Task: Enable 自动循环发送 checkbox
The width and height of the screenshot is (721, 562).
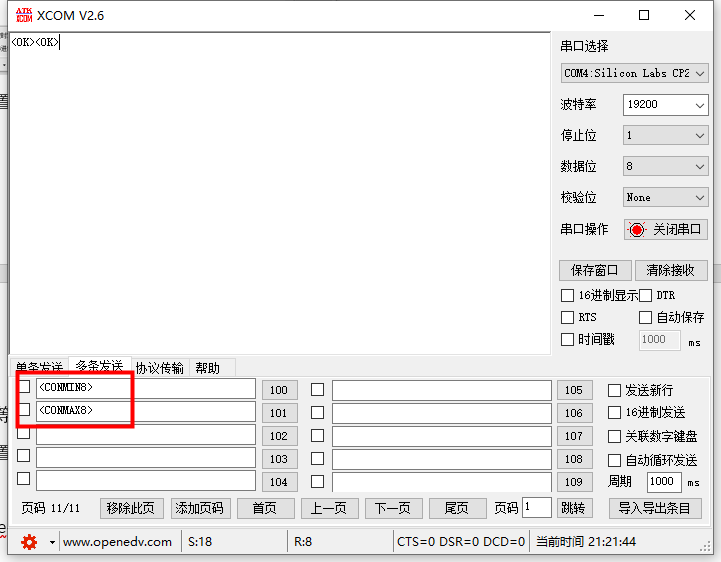Action: point(614,460)
